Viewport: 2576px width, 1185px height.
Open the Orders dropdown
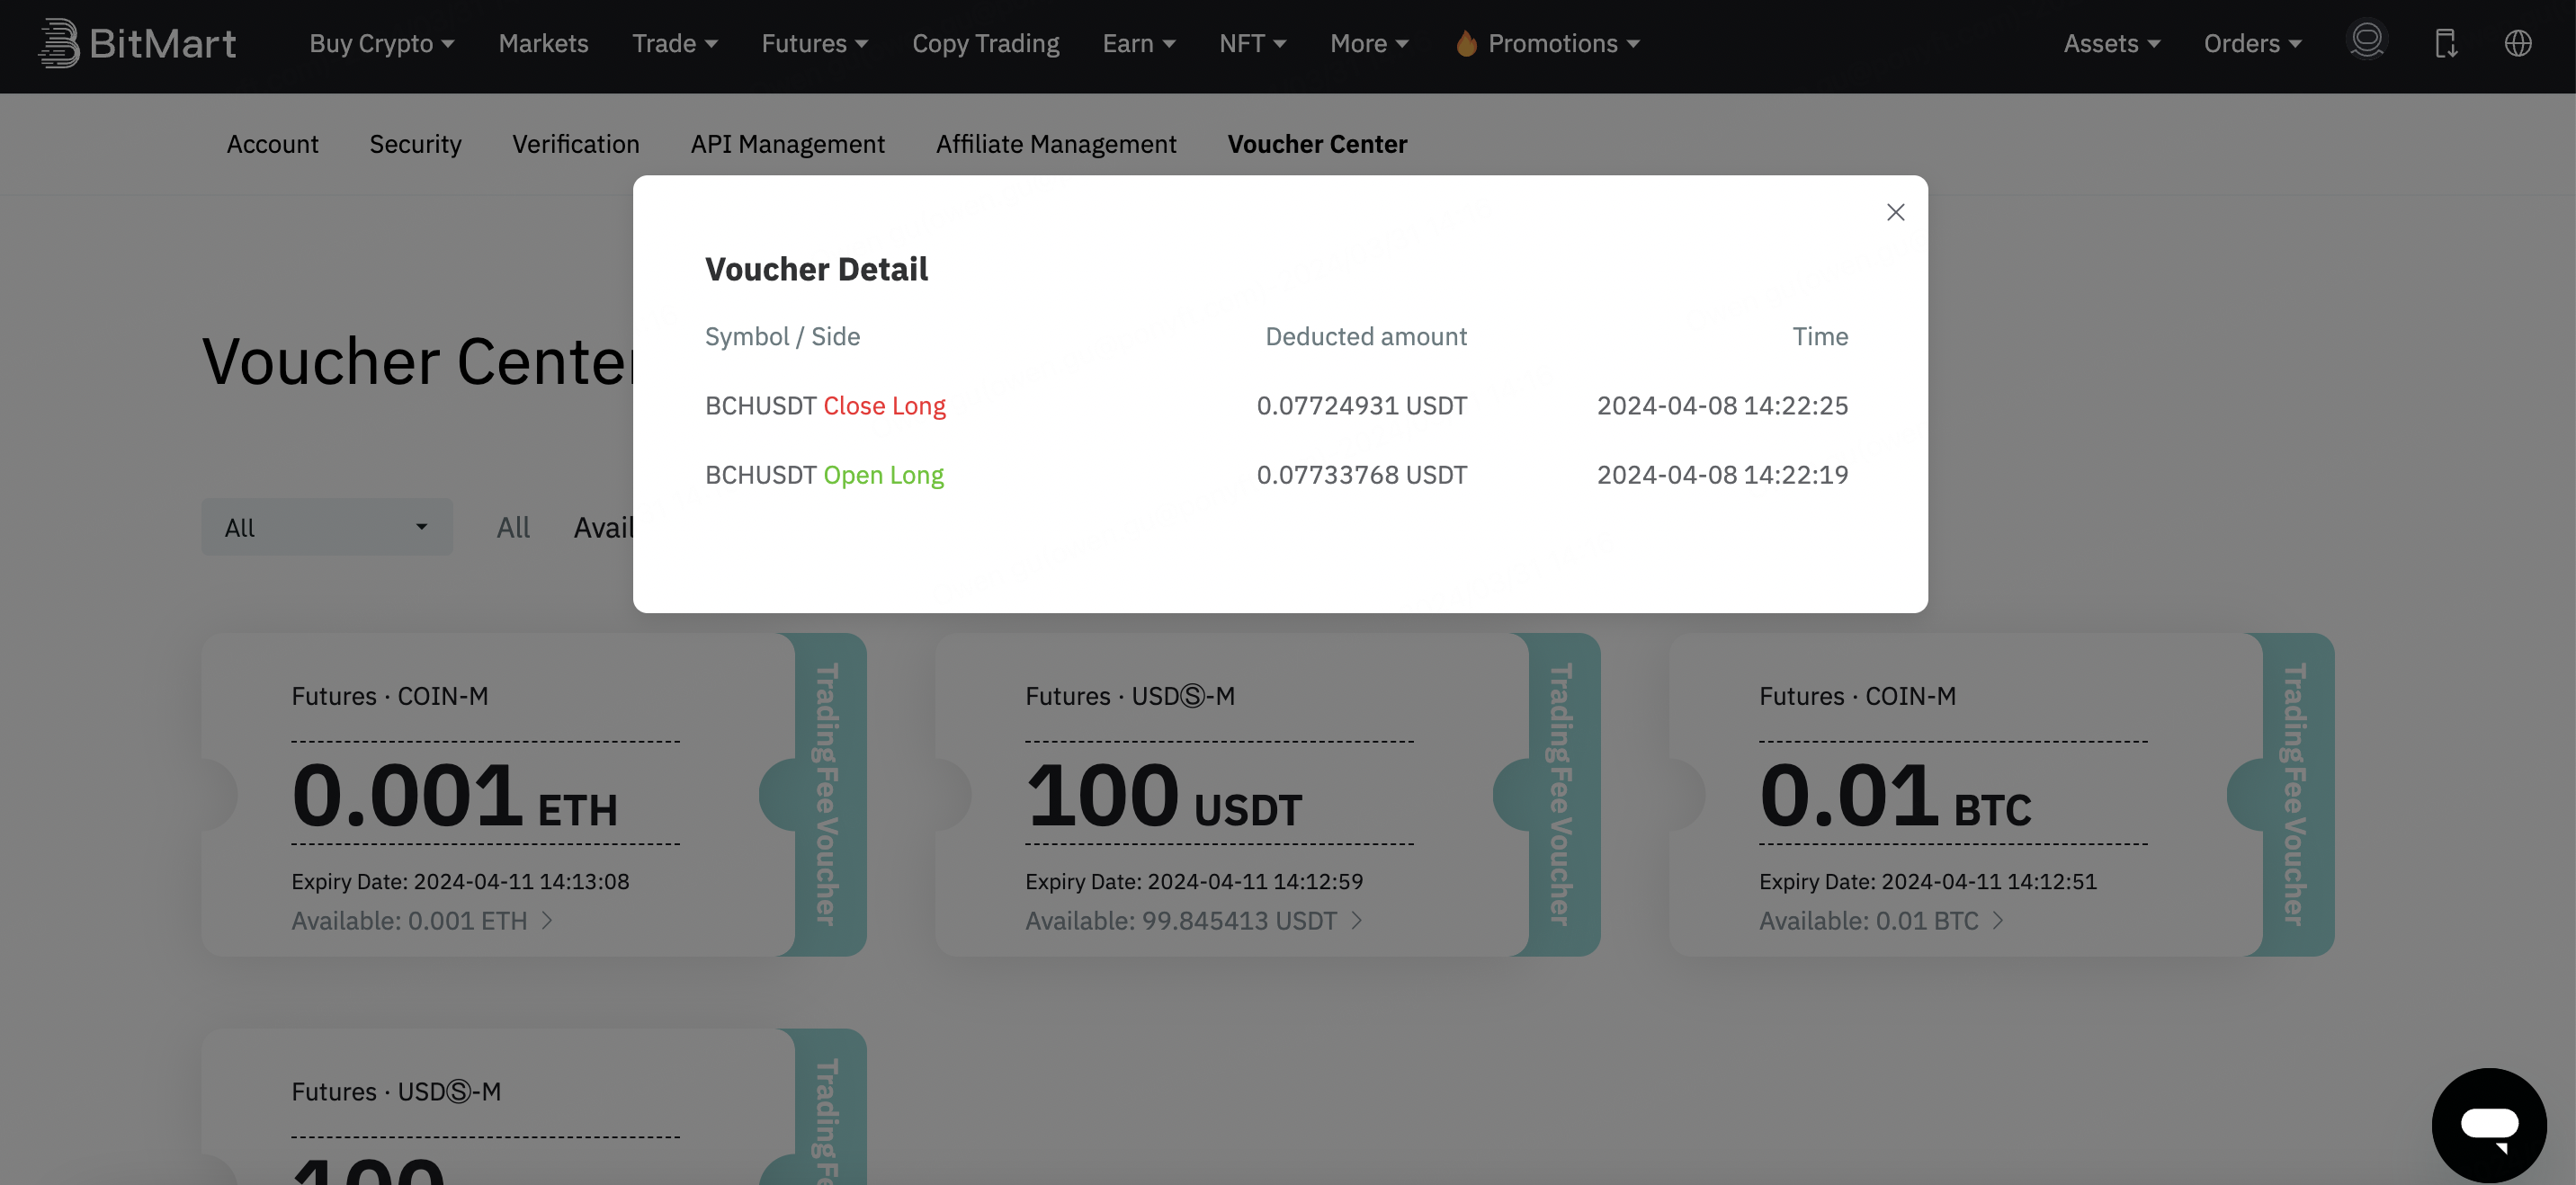[x=2253, y=43]
